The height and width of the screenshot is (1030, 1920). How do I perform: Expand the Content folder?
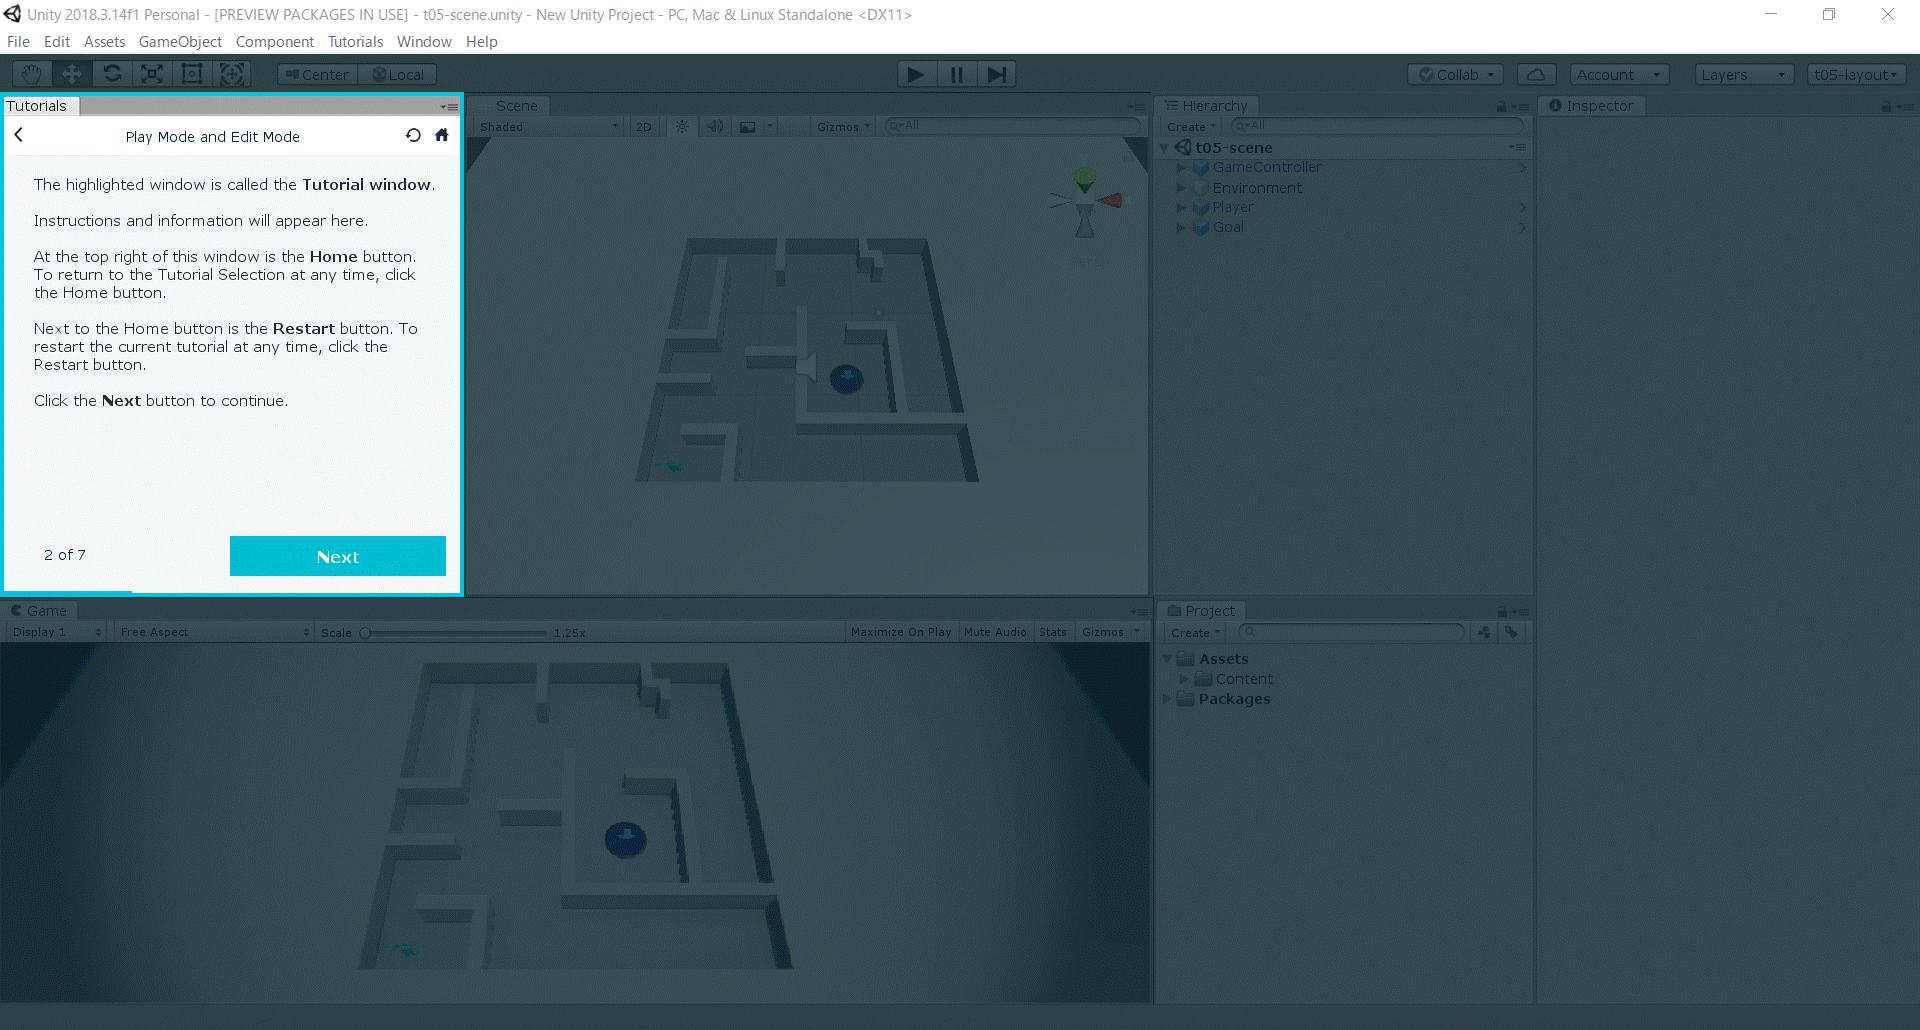click(1184, 679)
